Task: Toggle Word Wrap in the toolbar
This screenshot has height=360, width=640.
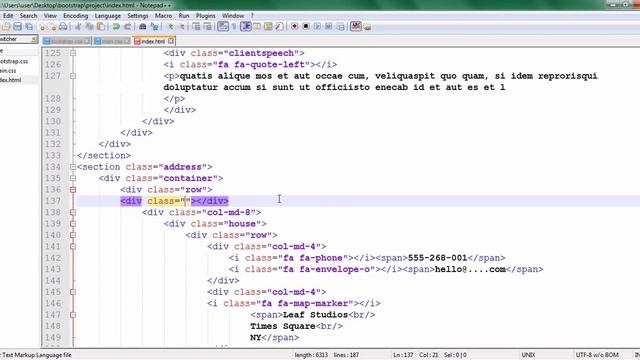Action: (x=223, y=27)
